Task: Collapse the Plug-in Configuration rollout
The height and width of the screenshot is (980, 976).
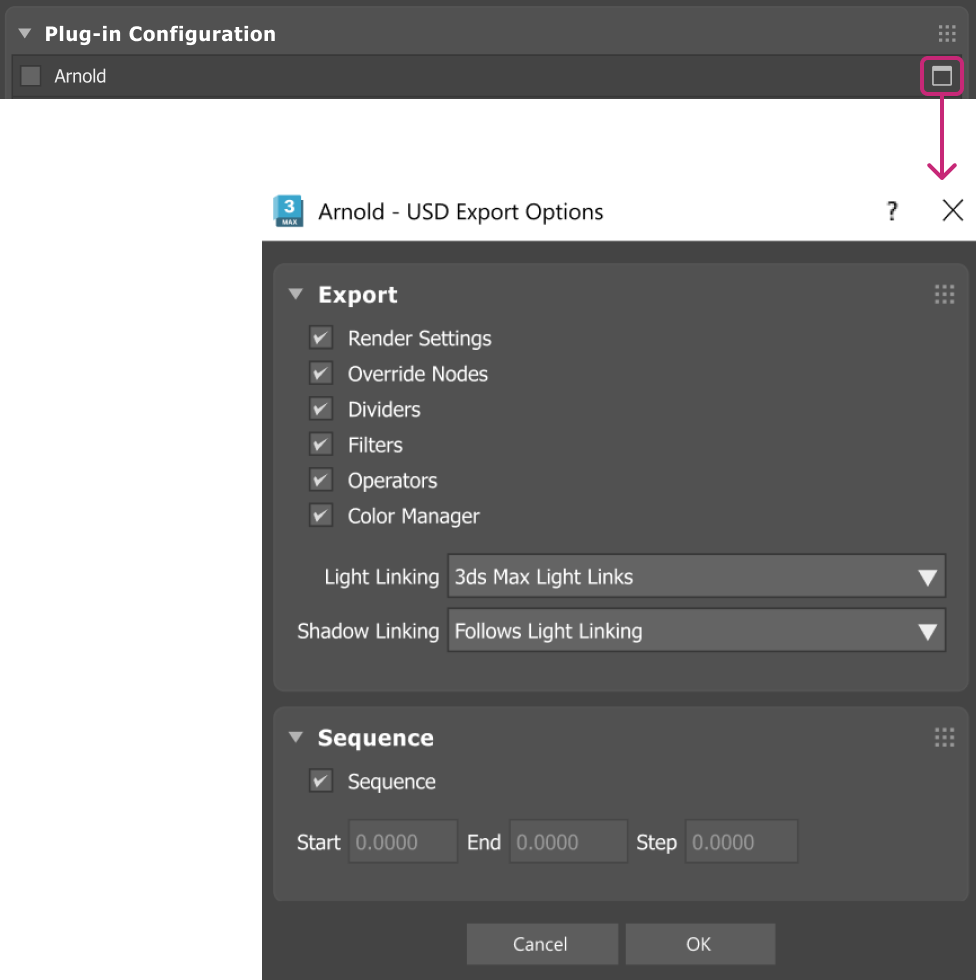Action: pos(25,33)
